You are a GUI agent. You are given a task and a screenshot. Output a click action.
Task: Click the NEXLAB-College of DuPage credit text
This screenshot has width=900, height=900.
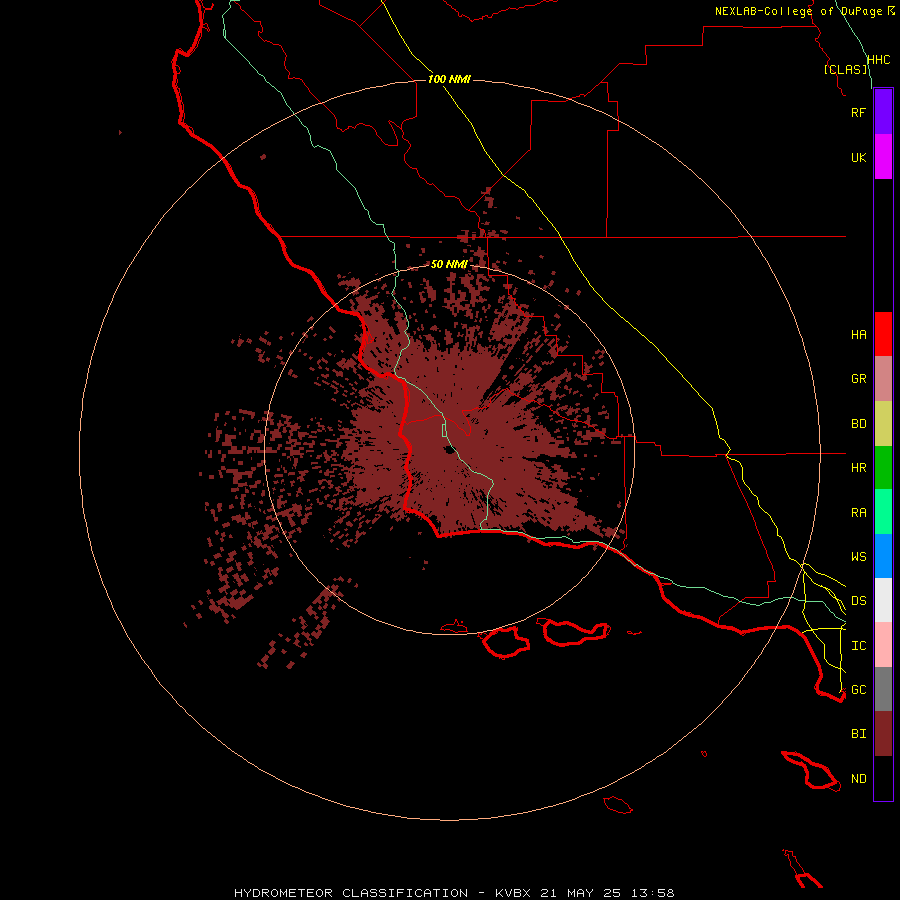(x=798, y=11)
